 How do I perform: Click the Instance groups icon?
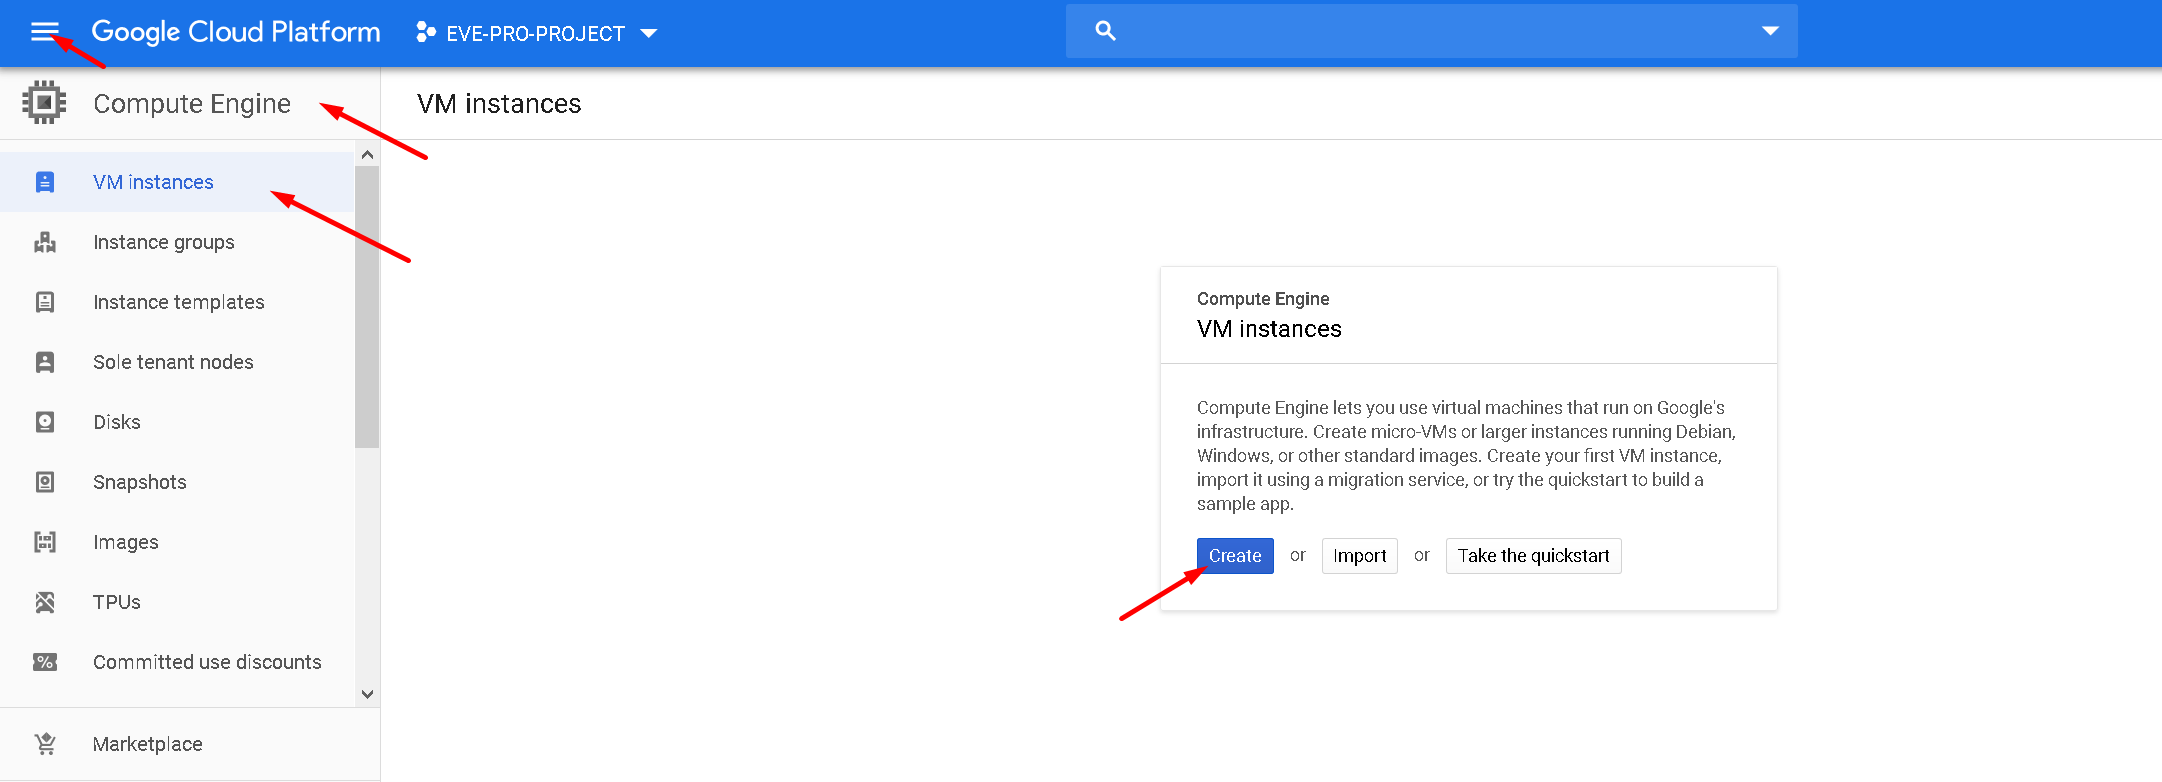pos(45,242)
